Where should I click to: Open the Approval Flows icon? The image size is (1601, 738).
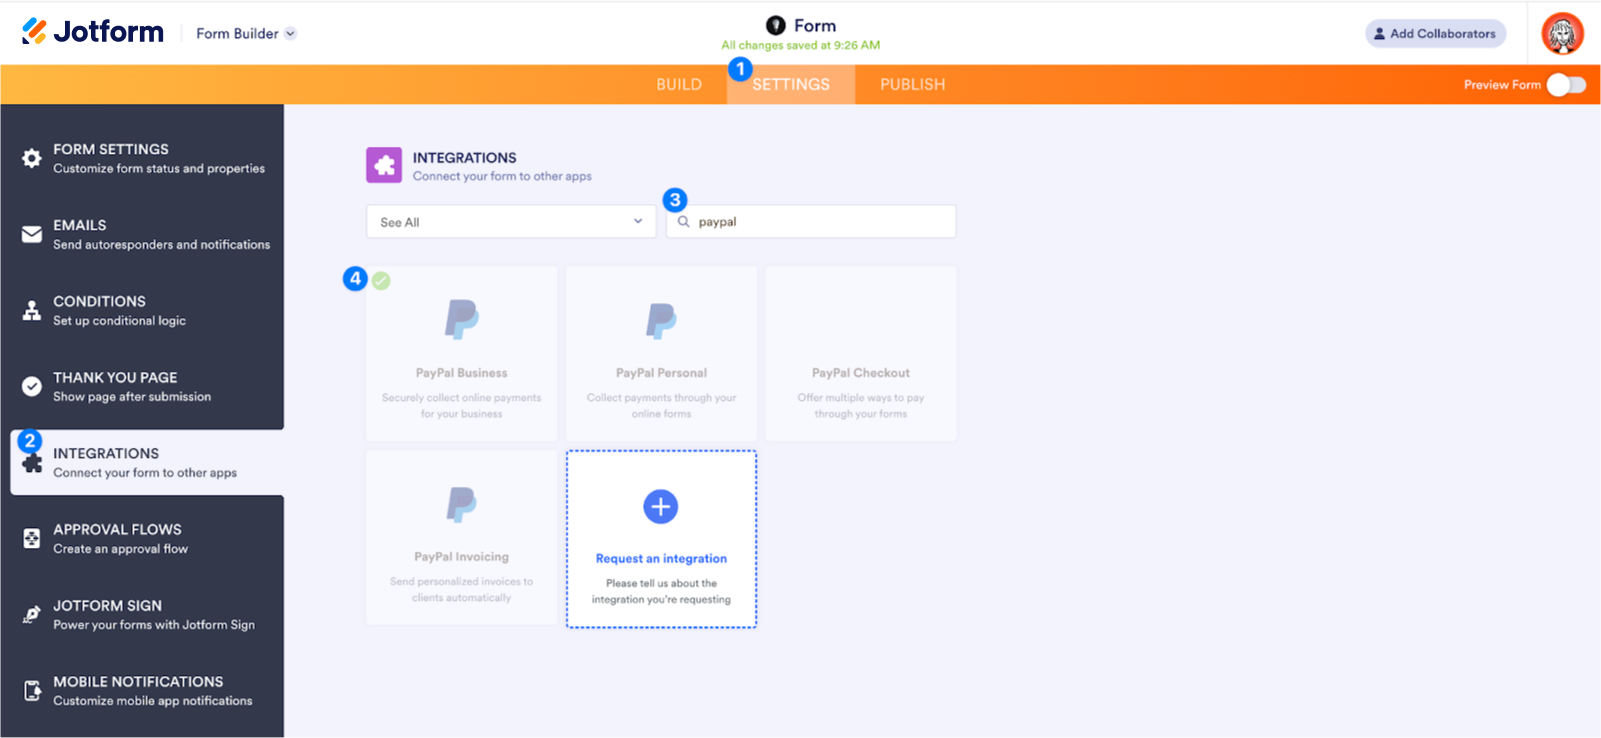coord(32,538)
